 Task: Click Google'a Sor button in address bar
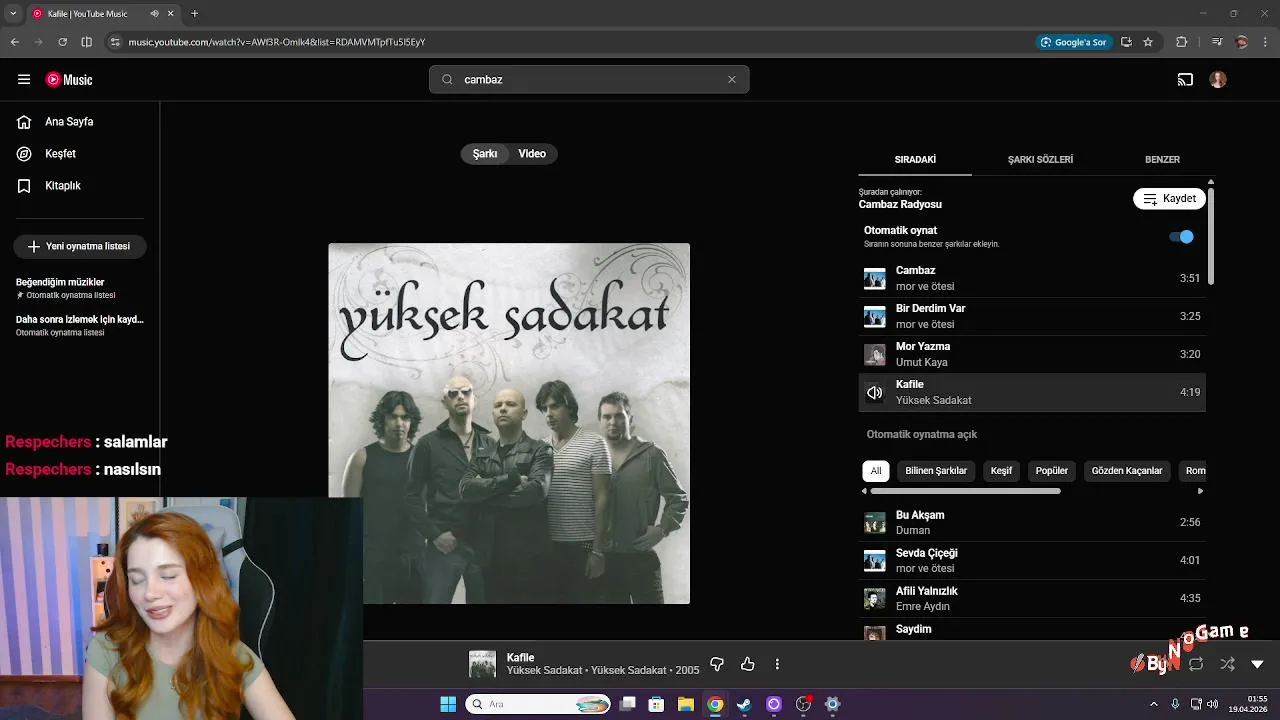[x=1074, y=42]
